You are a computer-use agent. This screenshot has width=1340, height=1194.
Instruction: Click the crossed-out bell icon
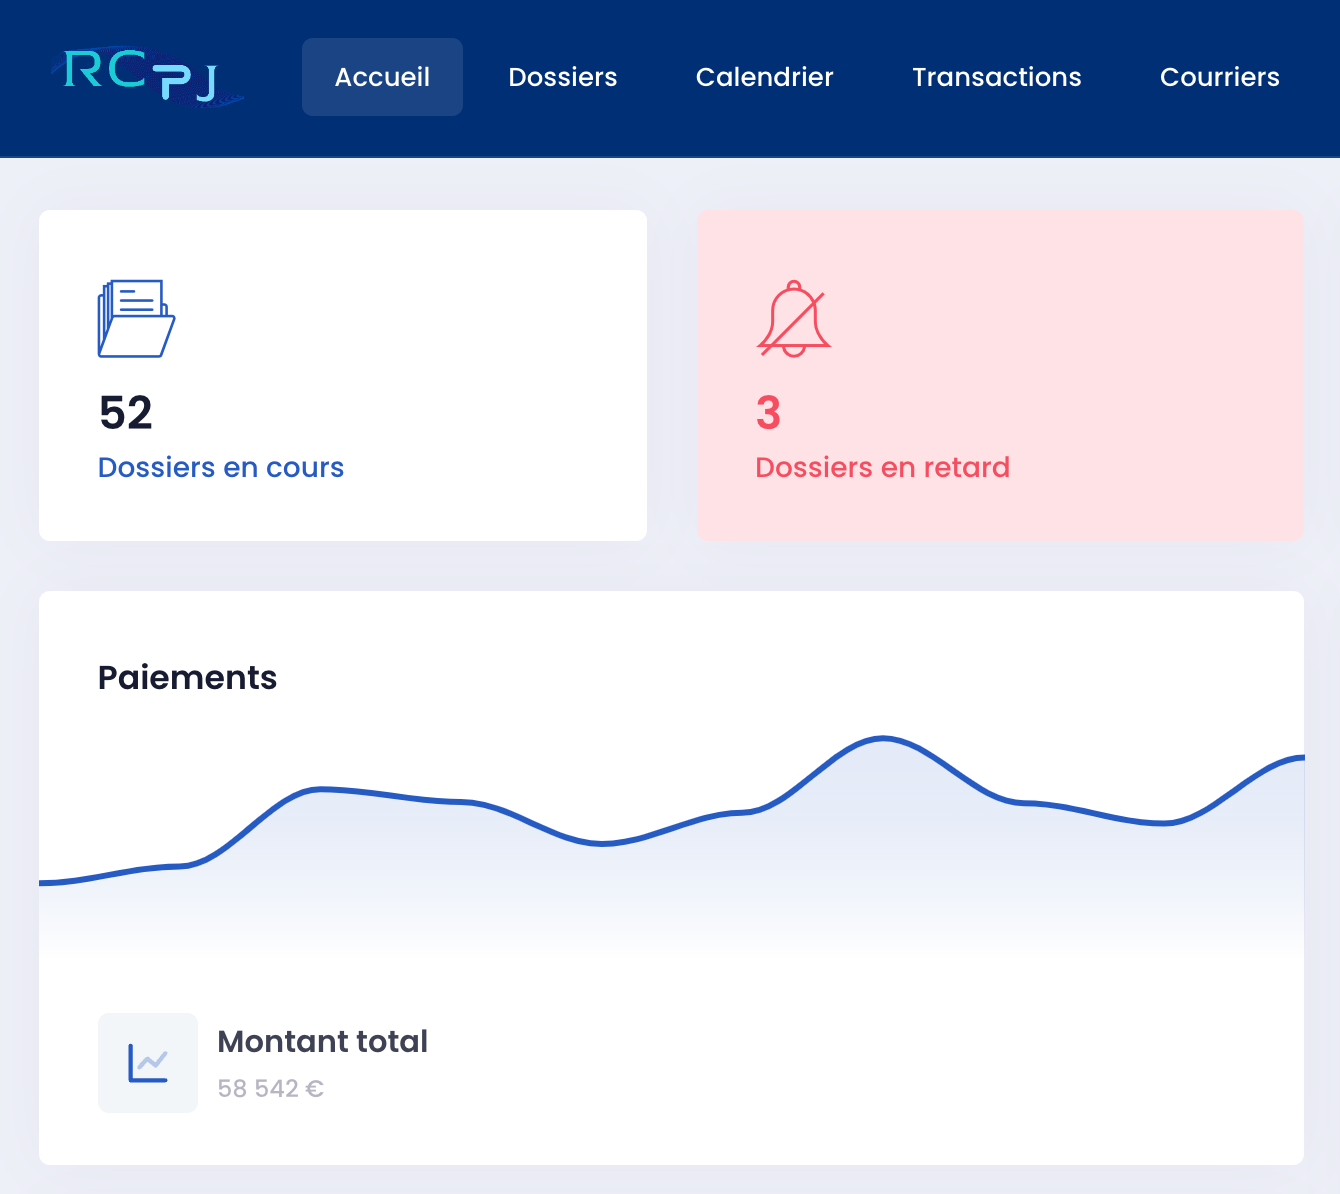(794, 319)
